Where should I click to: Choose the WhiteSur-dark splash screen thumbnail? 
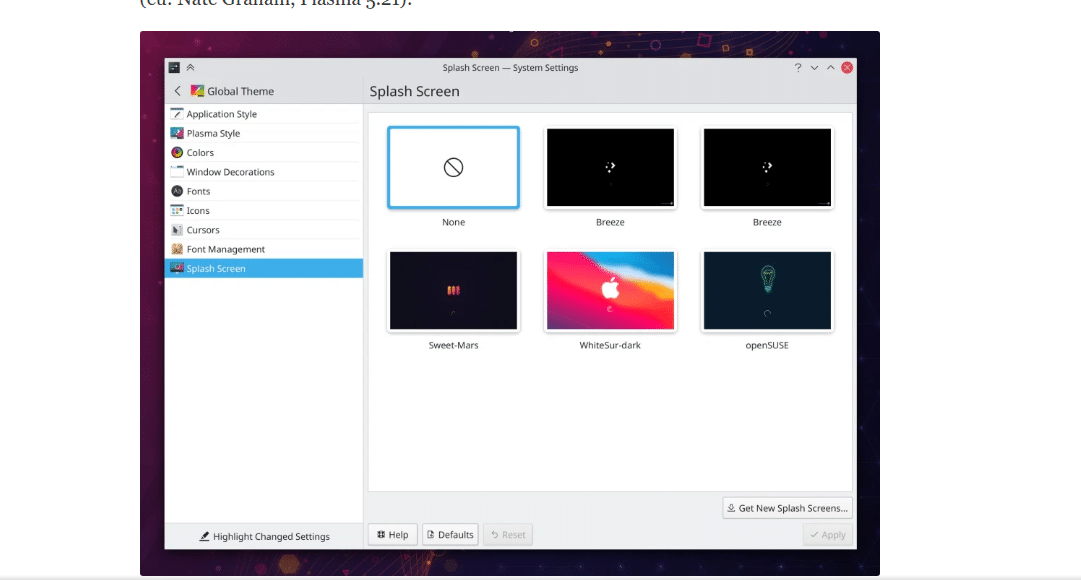point(610,290)
